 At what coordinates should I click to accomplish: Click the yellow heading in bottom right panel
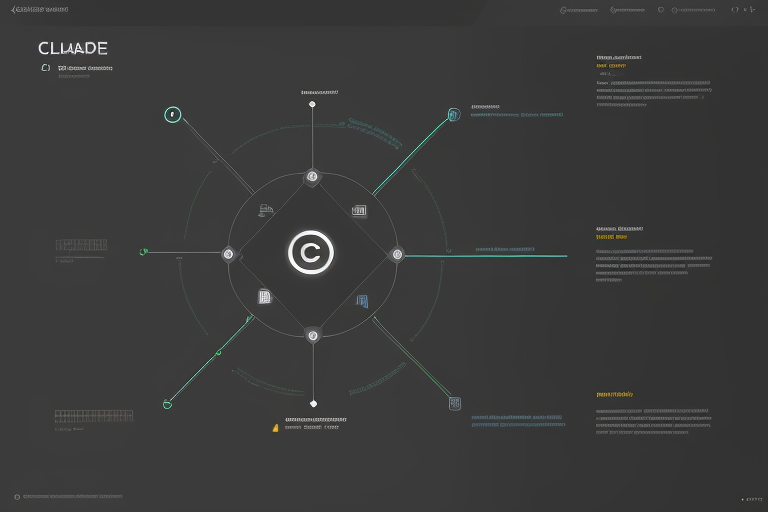[x=614, y=395]
